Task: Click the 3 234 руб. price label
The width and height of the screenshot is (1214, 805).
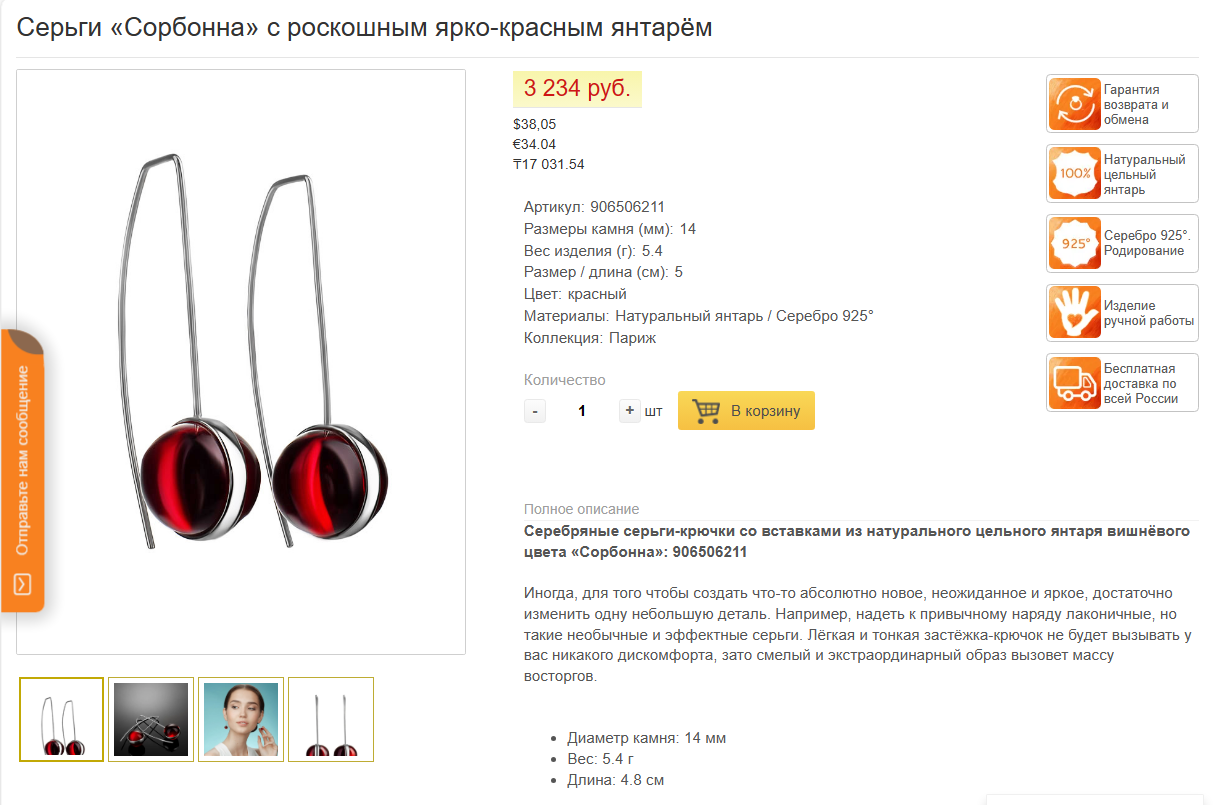Action: 577,89
